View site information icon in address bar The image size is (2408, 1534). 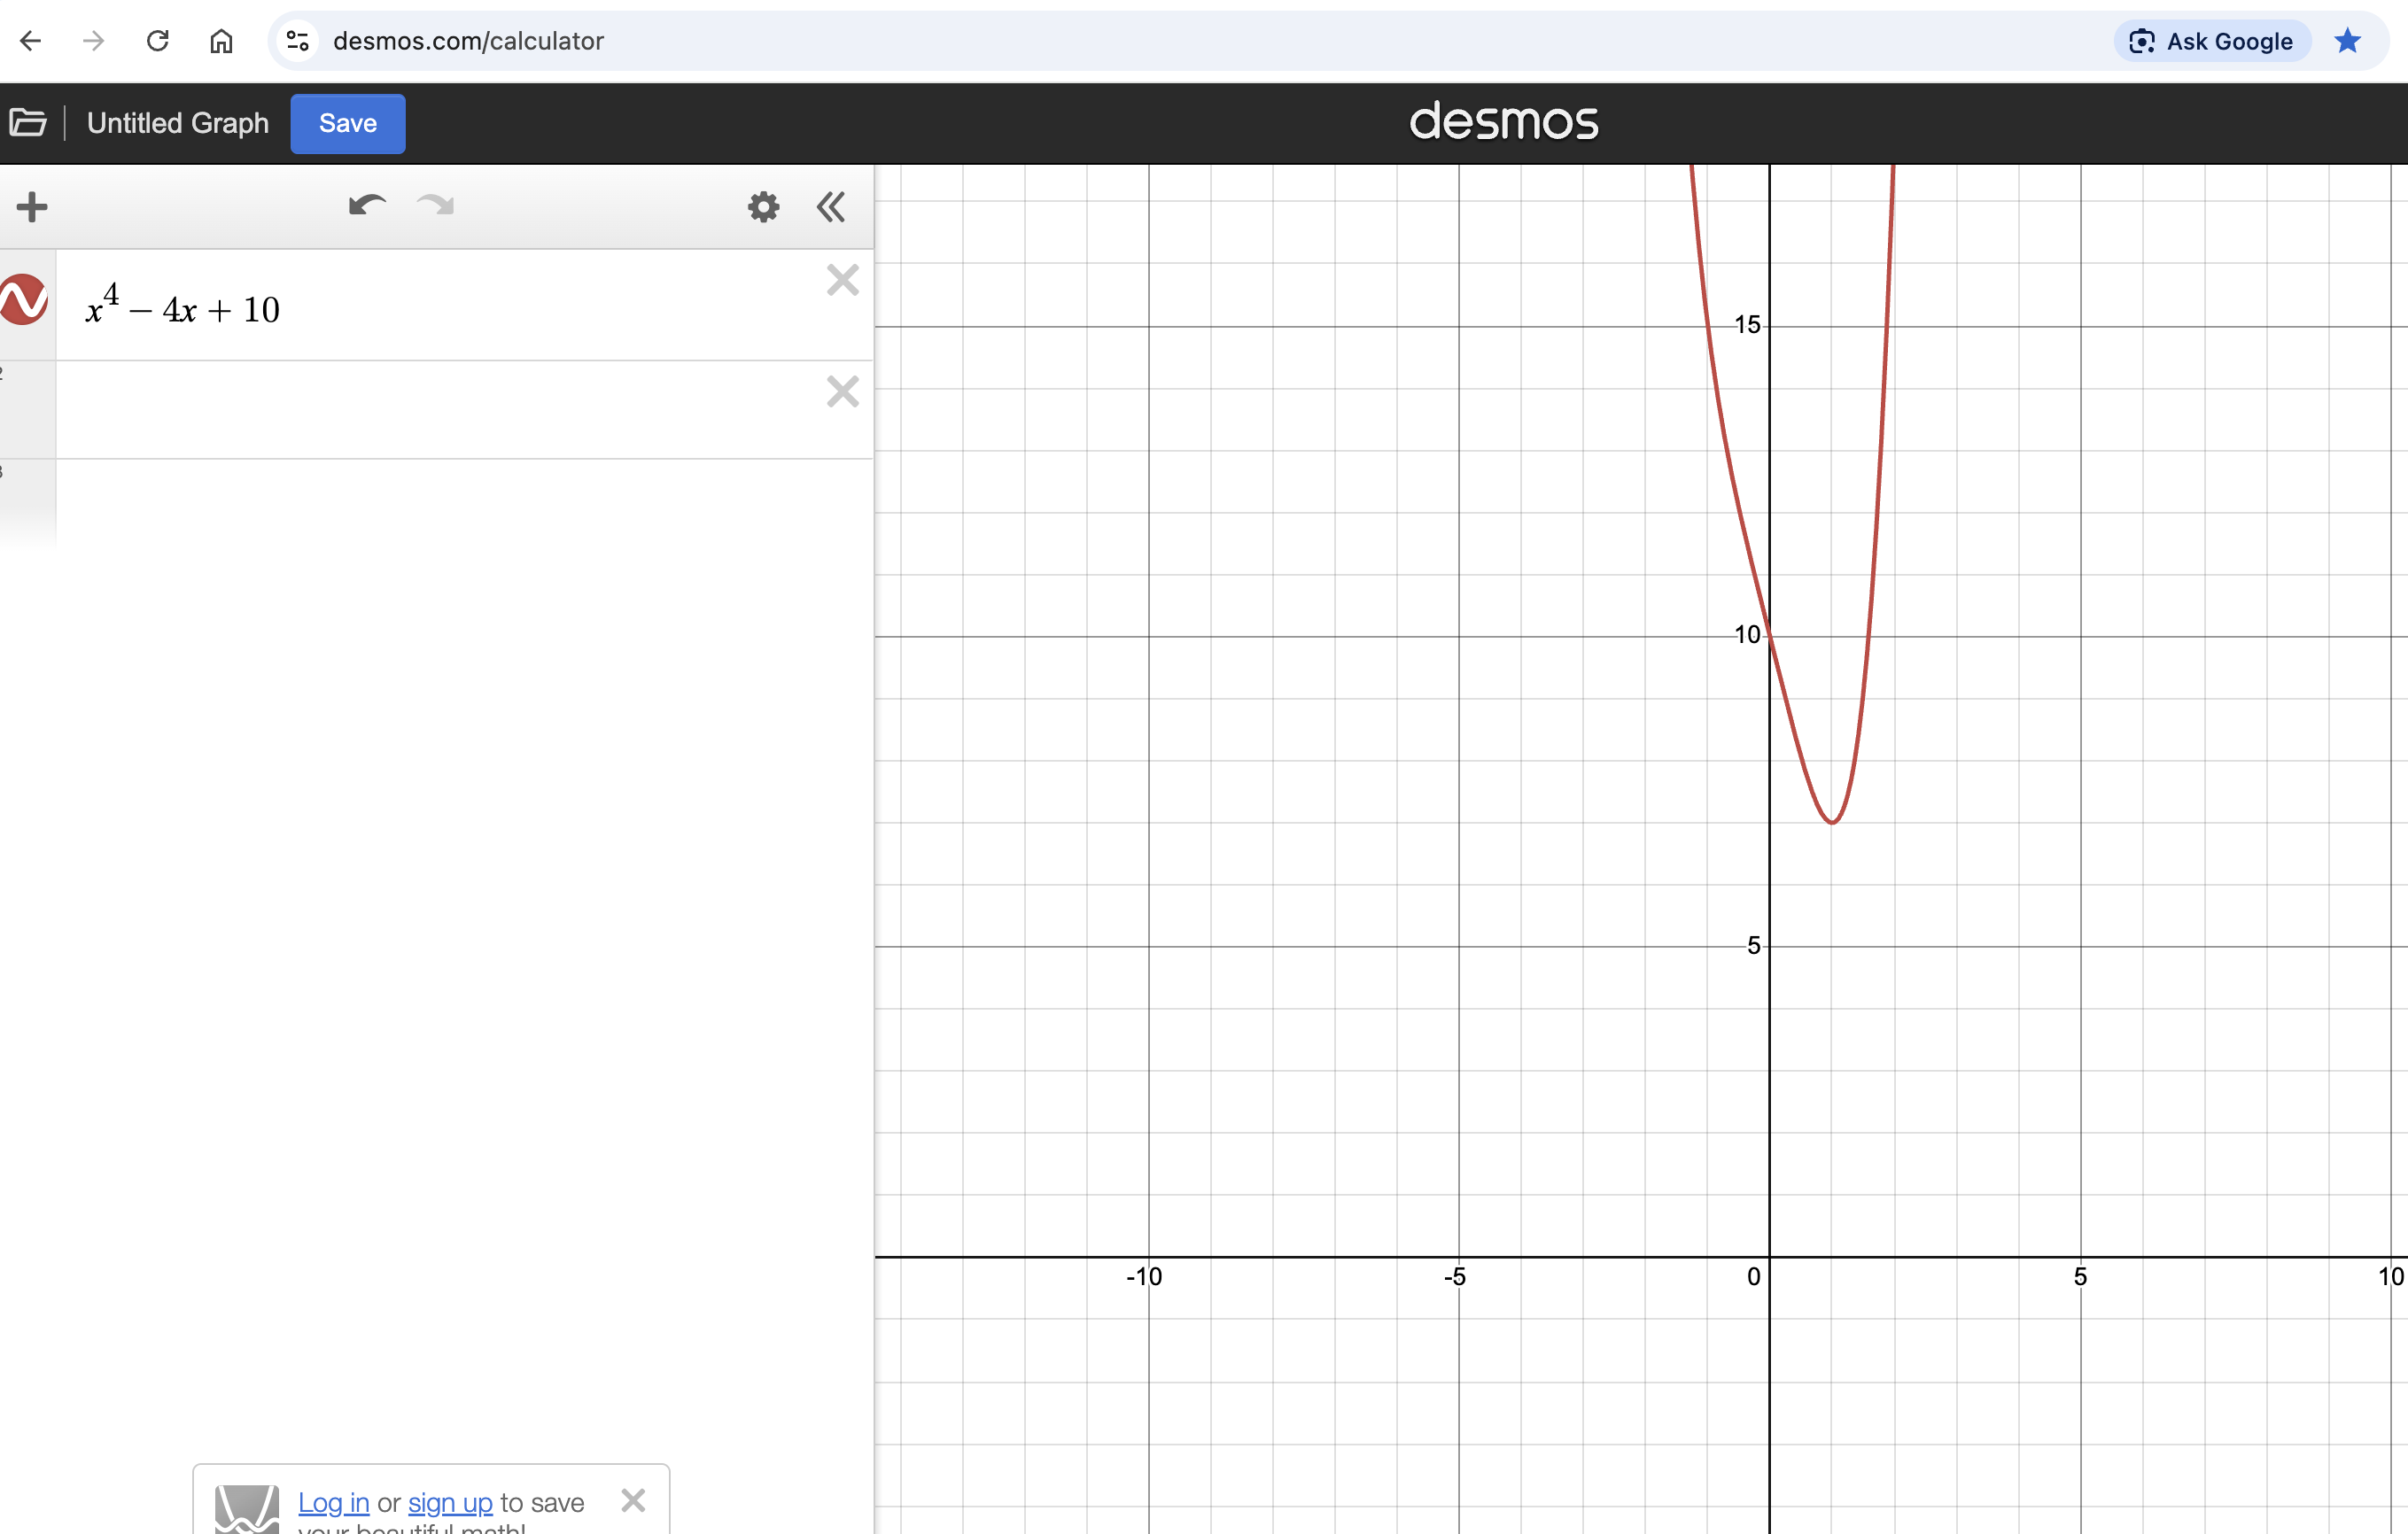coord(297,41)
